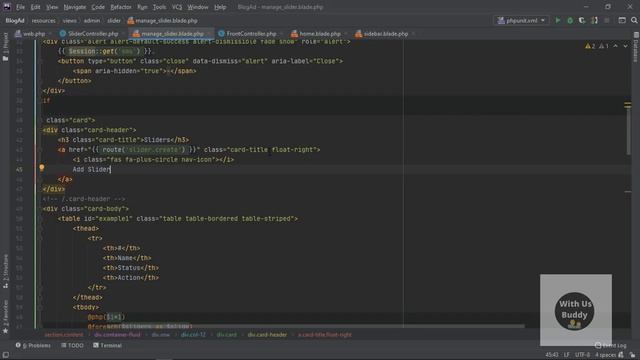Run the phpunit.xml configuration
Screen dimensions: 640x360
pos(558,20)
